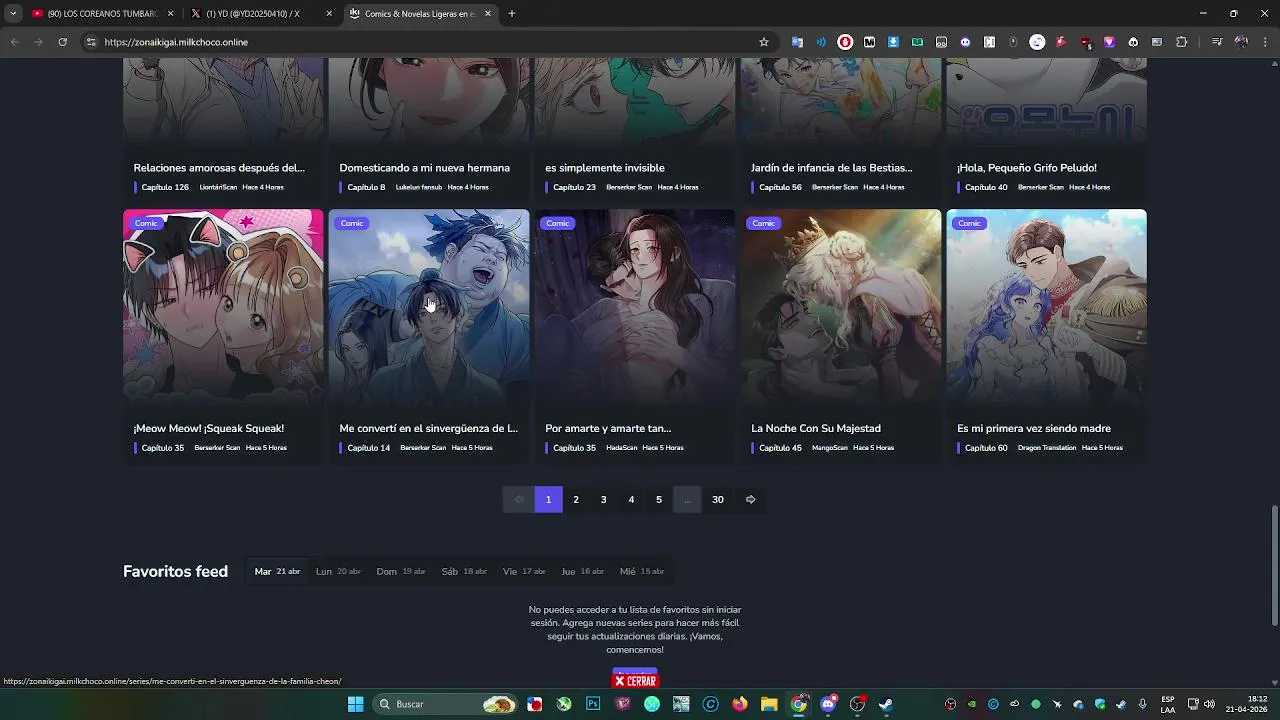Open the panda extension icon

pos(1133,42)
